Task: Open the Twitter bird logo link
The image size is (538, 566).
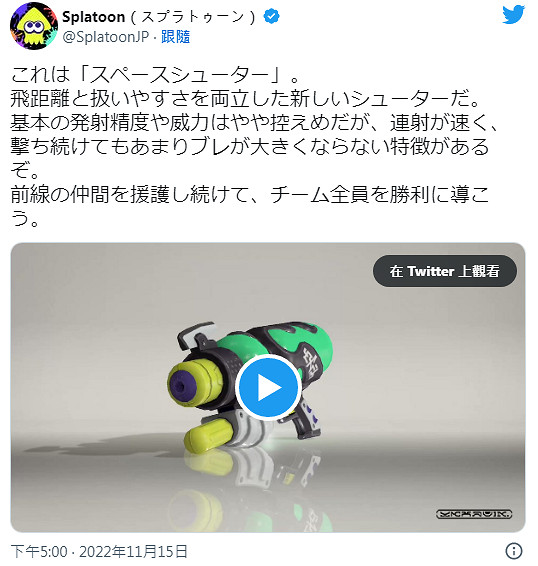Action: tap(513, 15)
